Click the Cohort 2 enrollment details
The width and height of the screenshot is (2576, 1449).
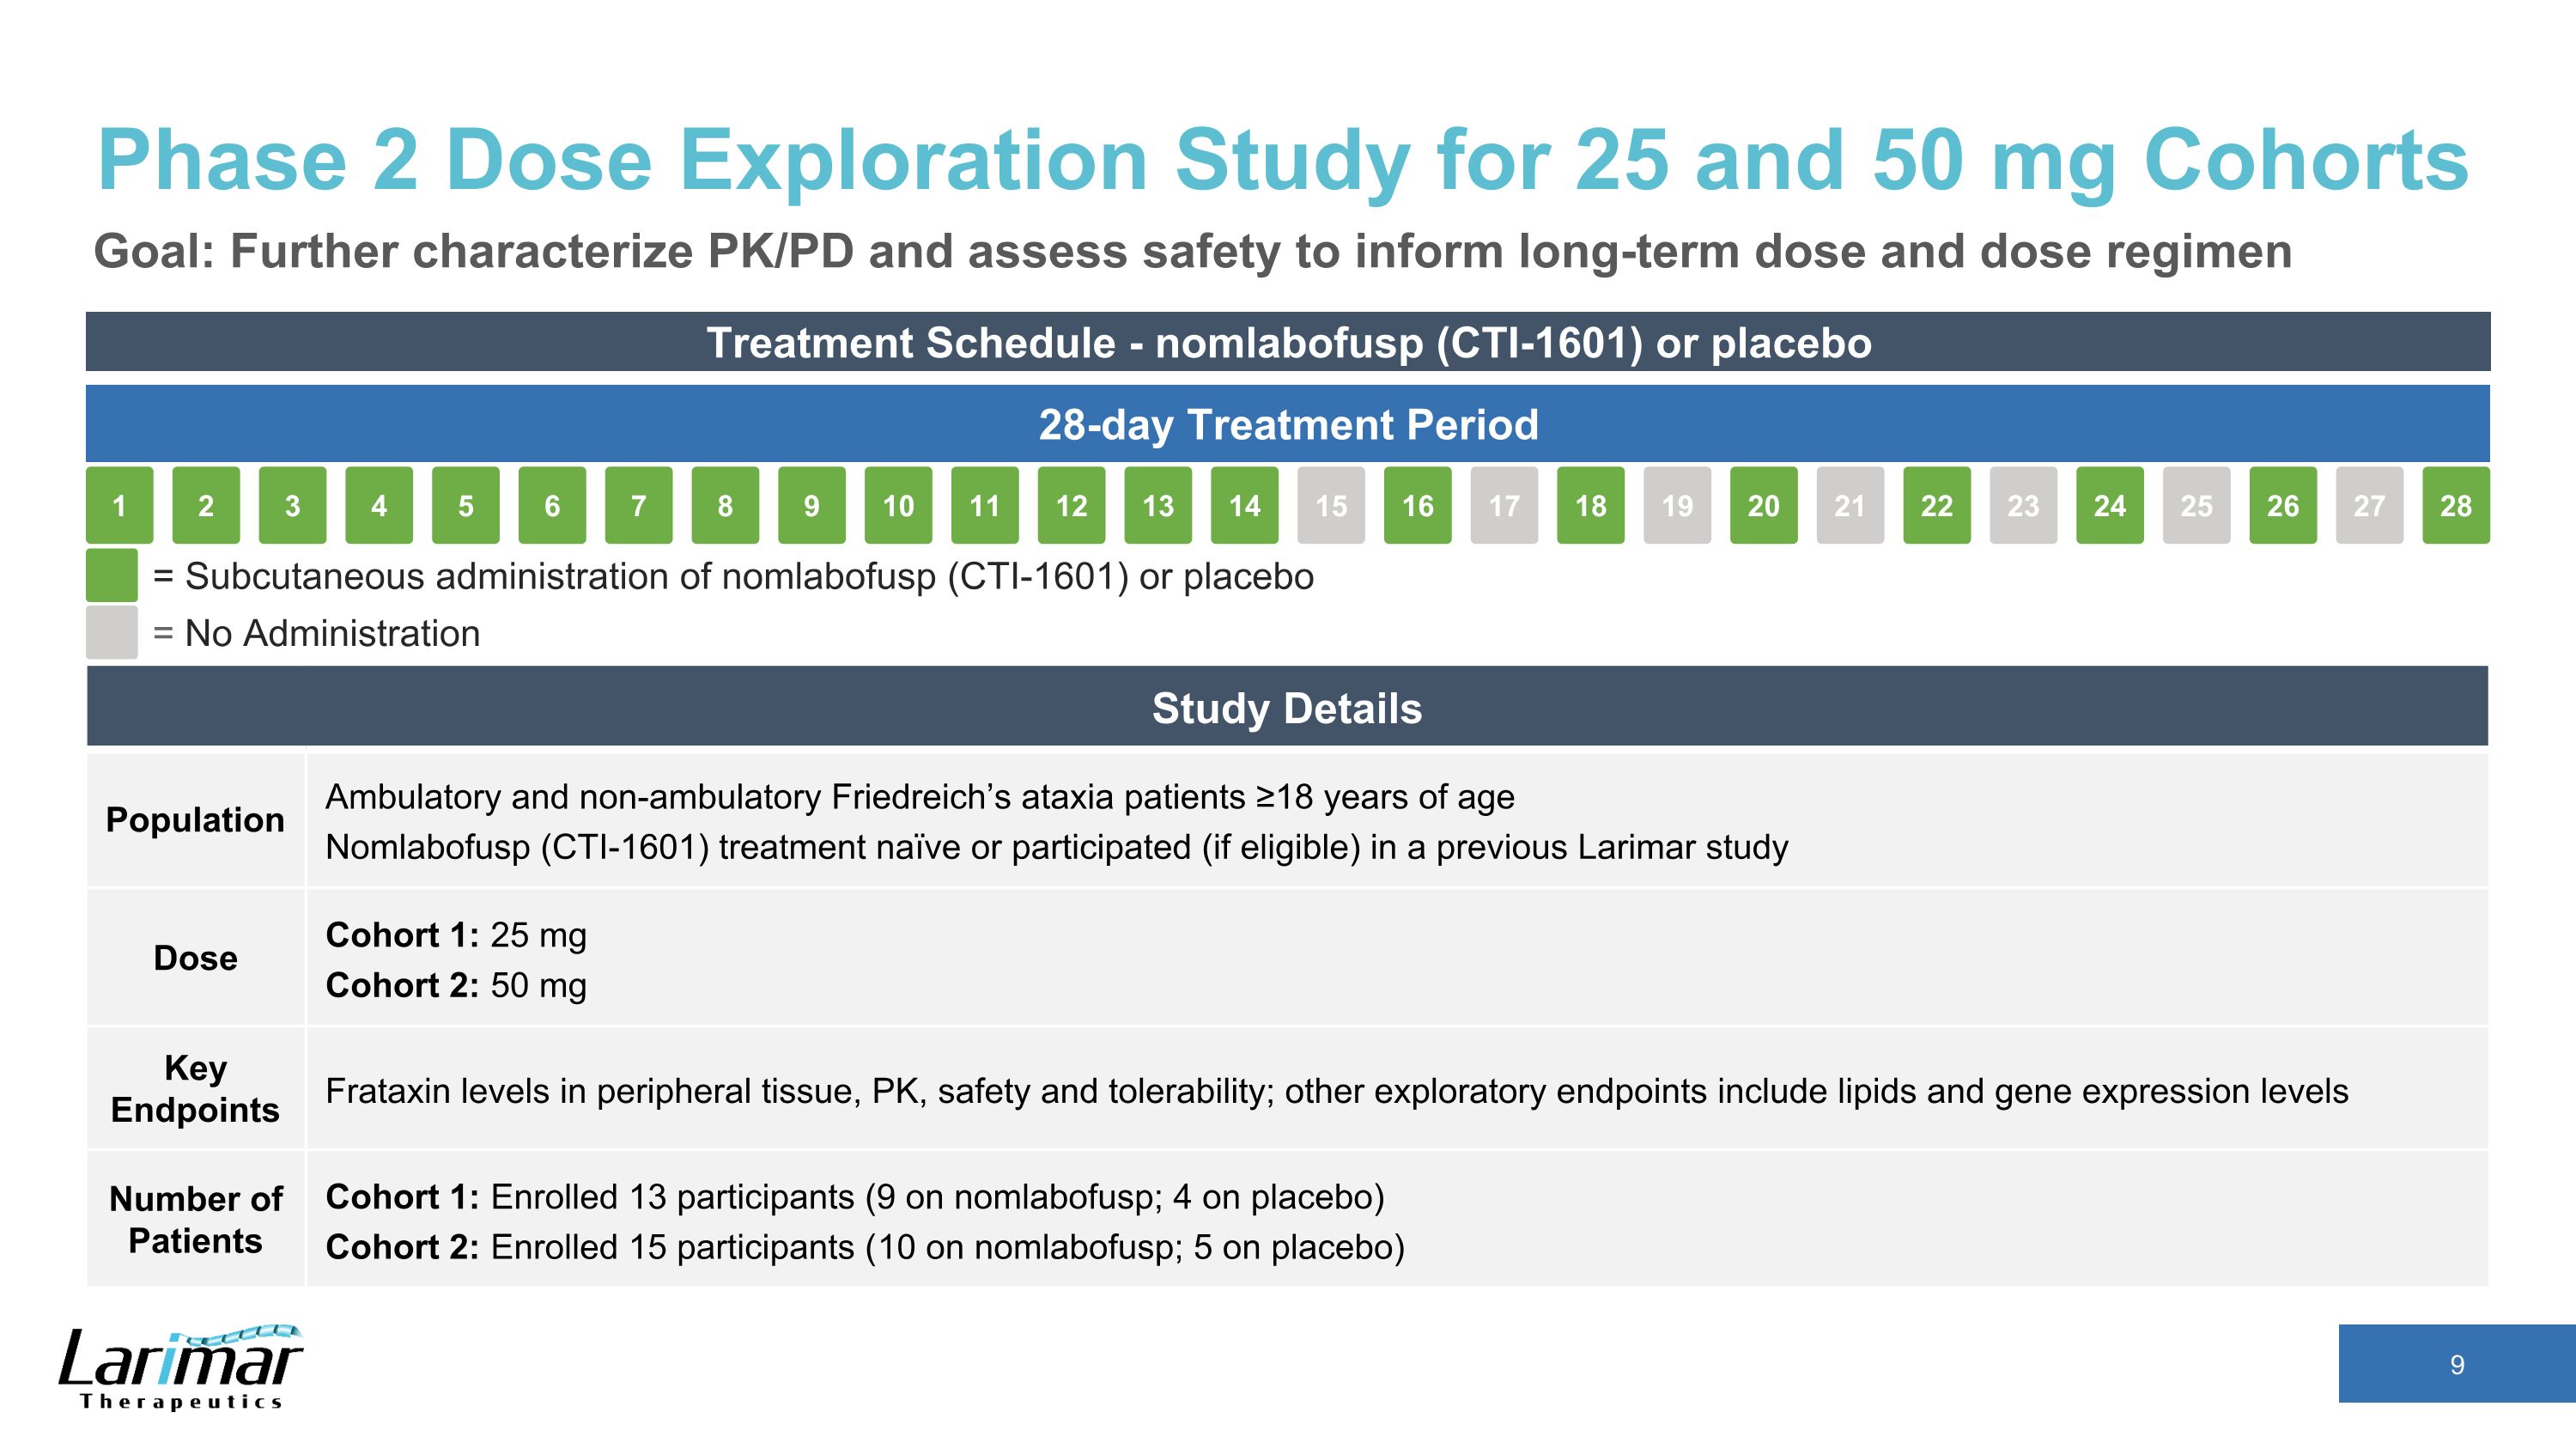[x=870, y=1247]
